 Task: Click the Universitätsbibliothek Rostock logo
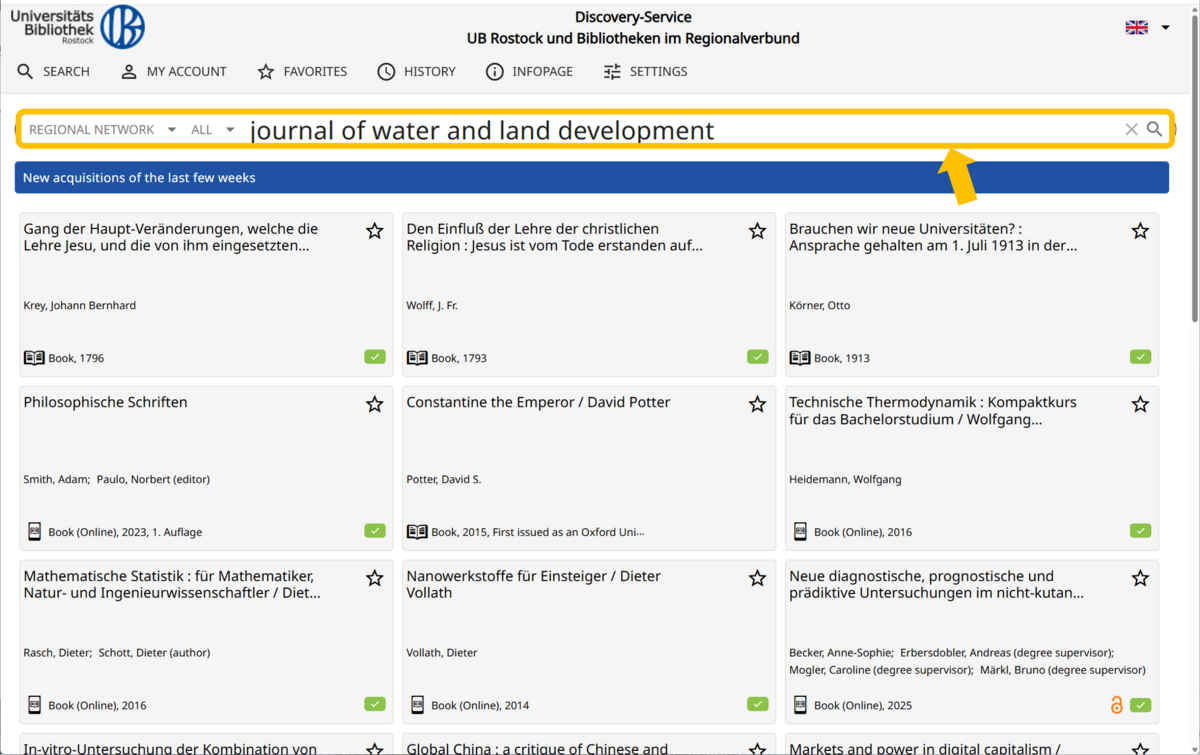coord(78,27)
